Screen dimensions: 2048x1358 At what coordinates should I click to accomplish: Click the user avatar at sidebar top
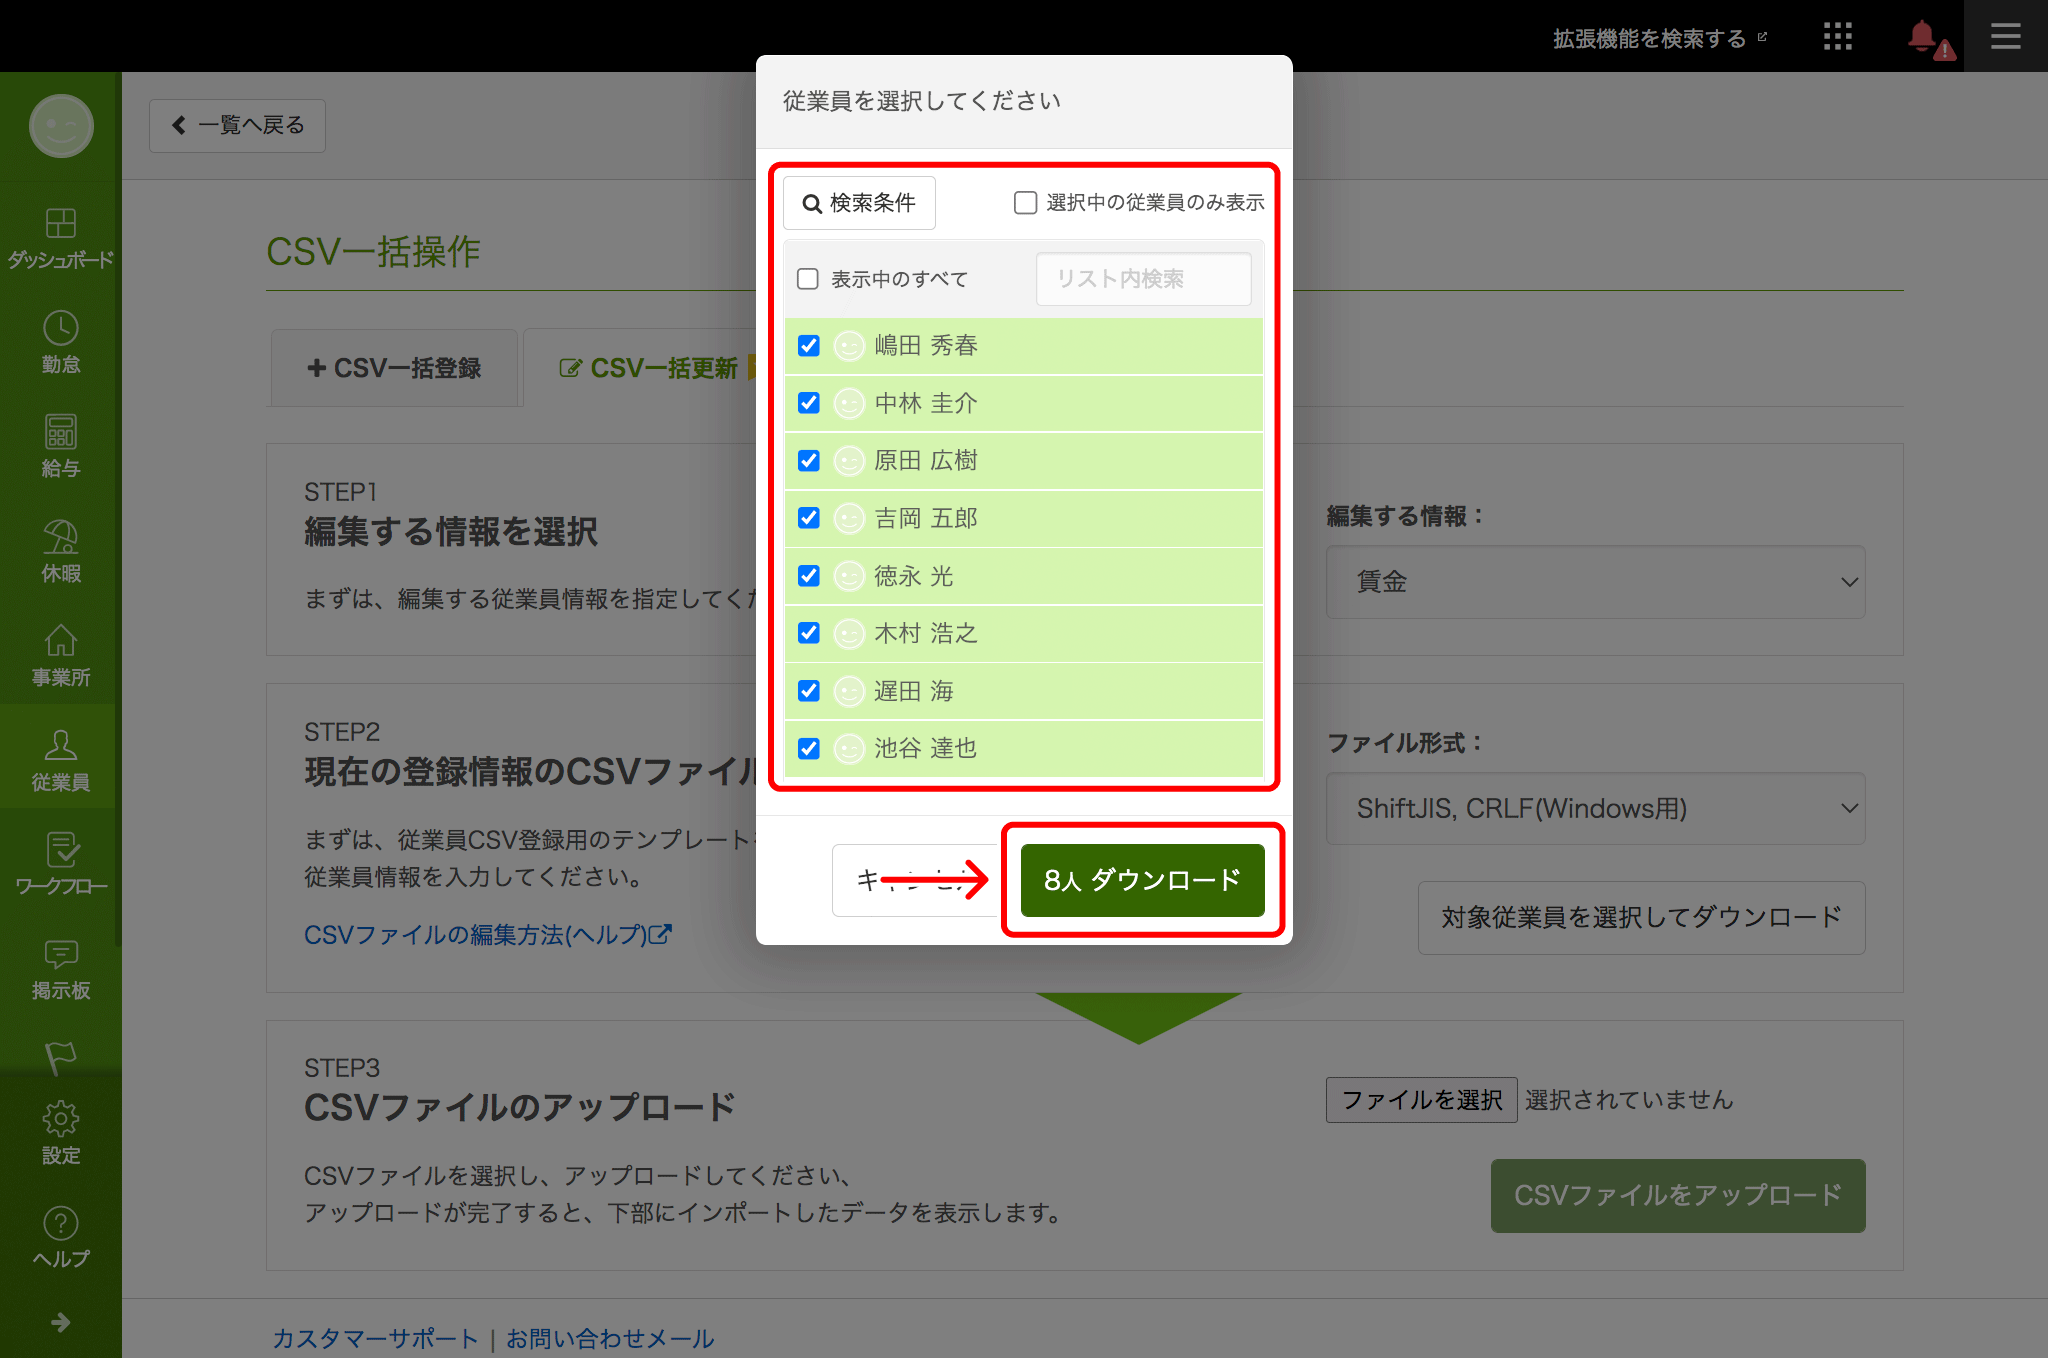click(61, 126)
